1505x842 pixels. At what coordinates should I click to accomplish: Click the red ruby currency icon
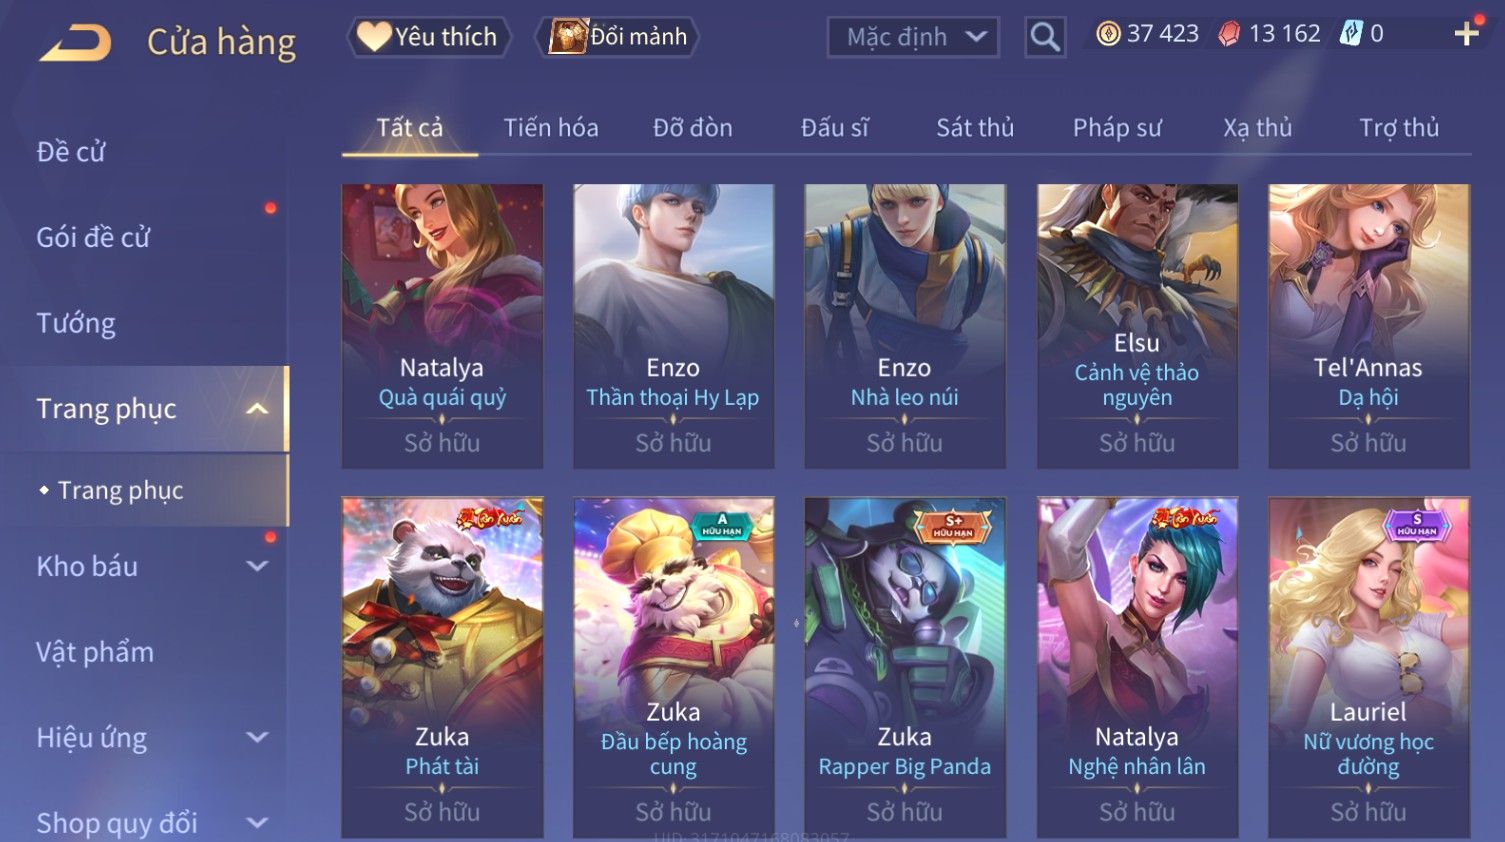point(1229,34)
